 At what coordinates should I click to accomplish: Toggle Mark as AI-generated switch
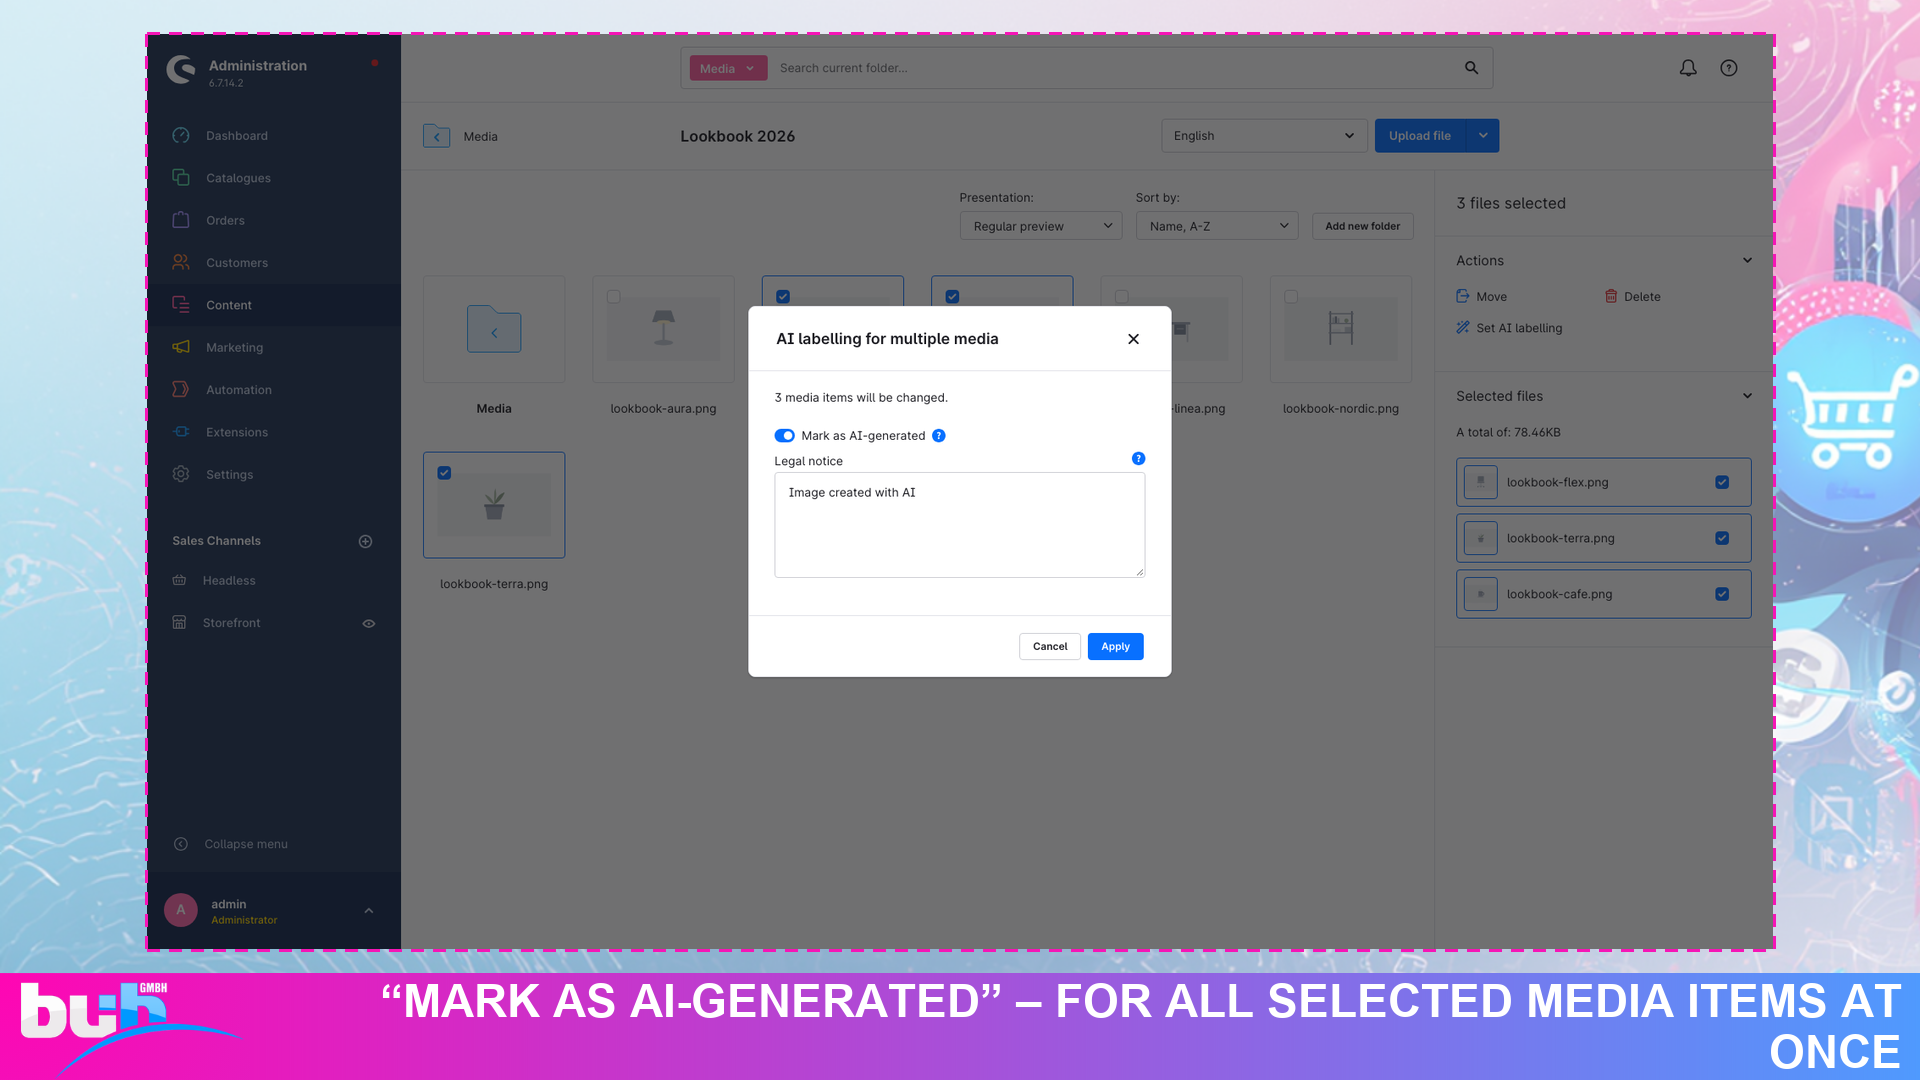(784, 436)
